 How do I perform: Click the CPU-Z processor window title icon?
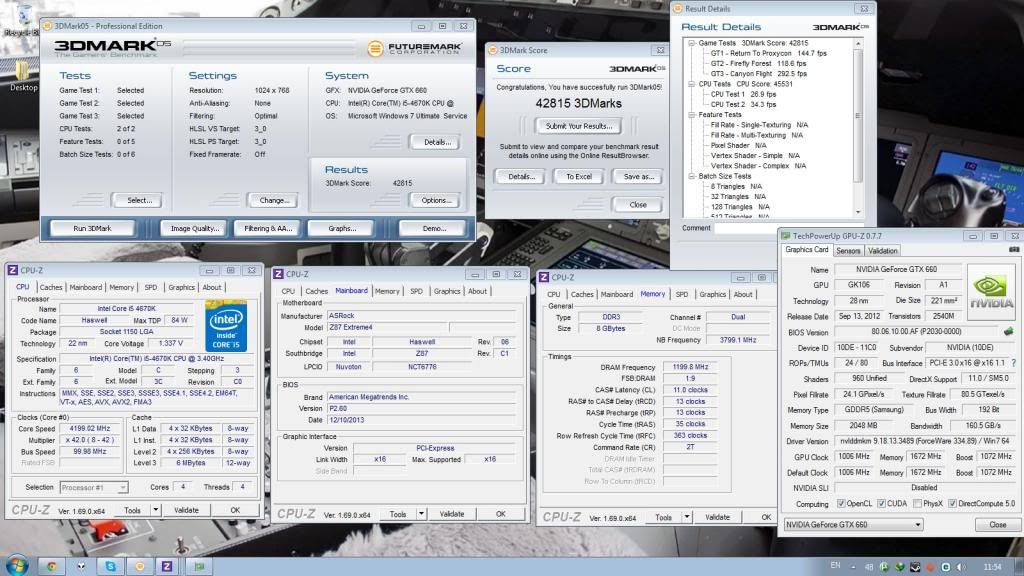(12, 270)
